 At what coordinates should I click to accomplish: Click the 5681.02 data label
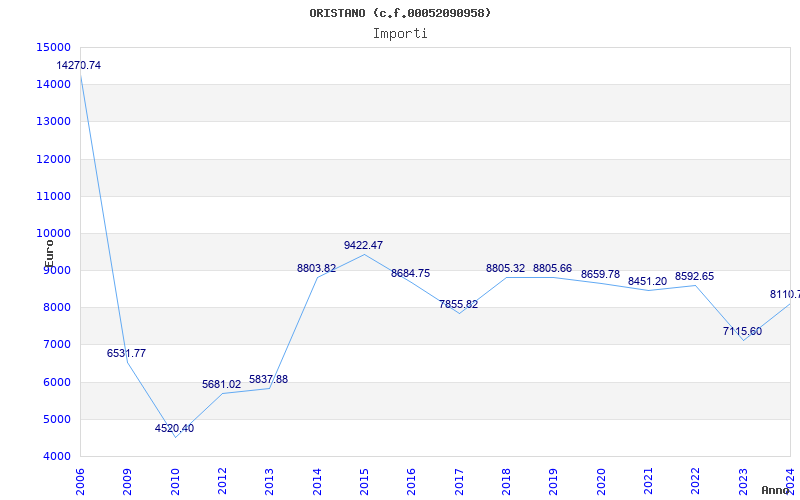coord(221,384)
